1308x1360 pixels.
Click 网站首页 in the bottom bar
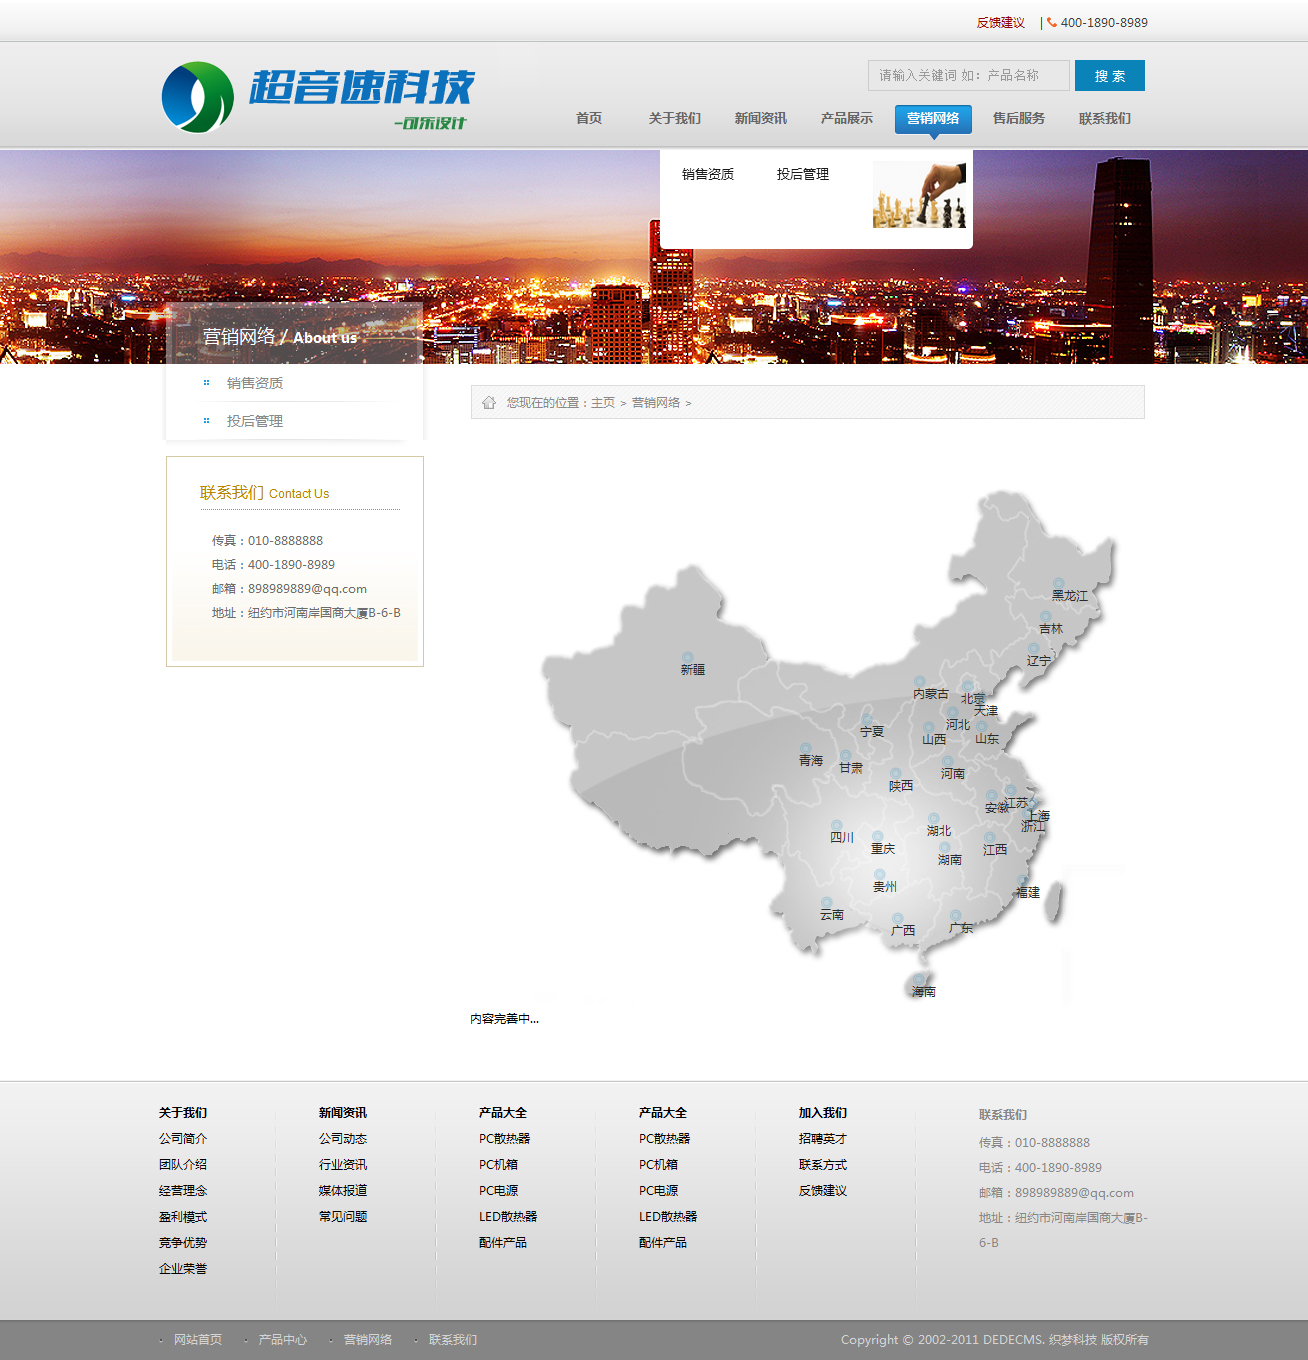(198, 1339)
